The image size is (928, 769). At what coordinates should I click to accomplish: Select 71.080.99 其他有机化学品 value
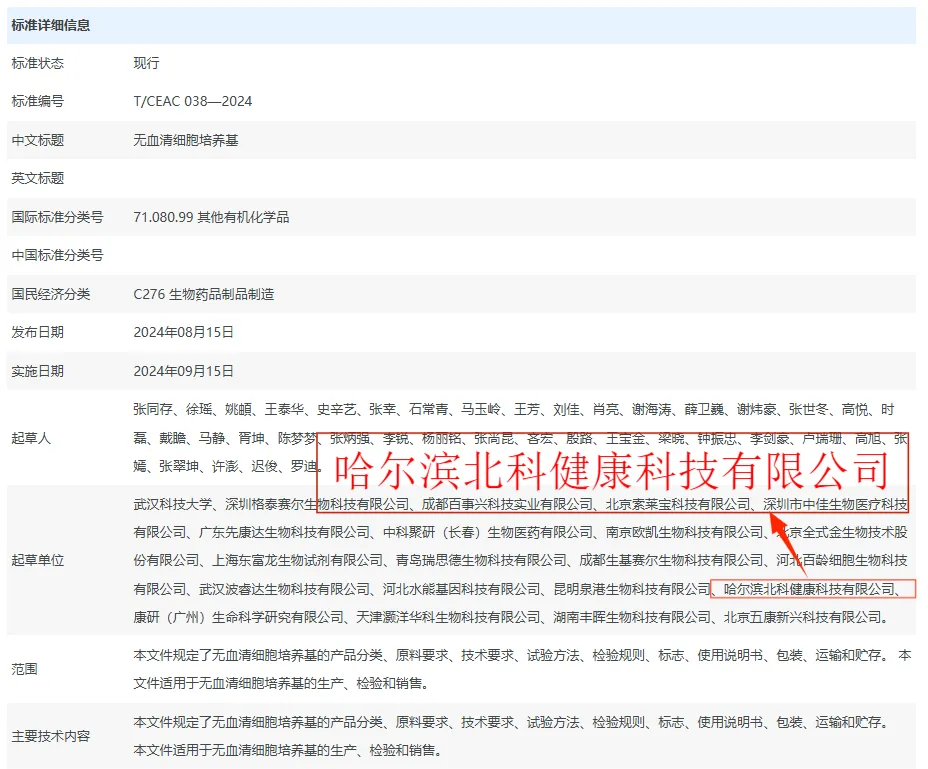pyautogui.click(x=211, y=217)
